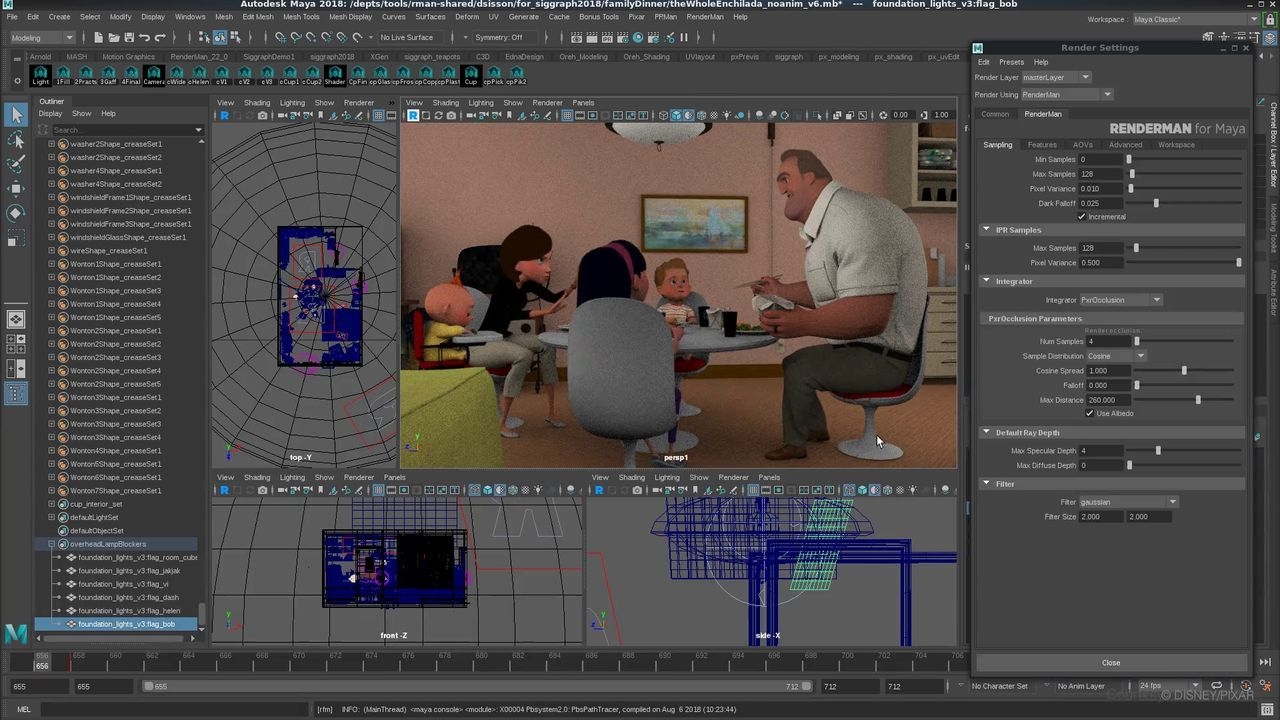Click the Maya logo icon bottom-left

(x=15, y=632)
